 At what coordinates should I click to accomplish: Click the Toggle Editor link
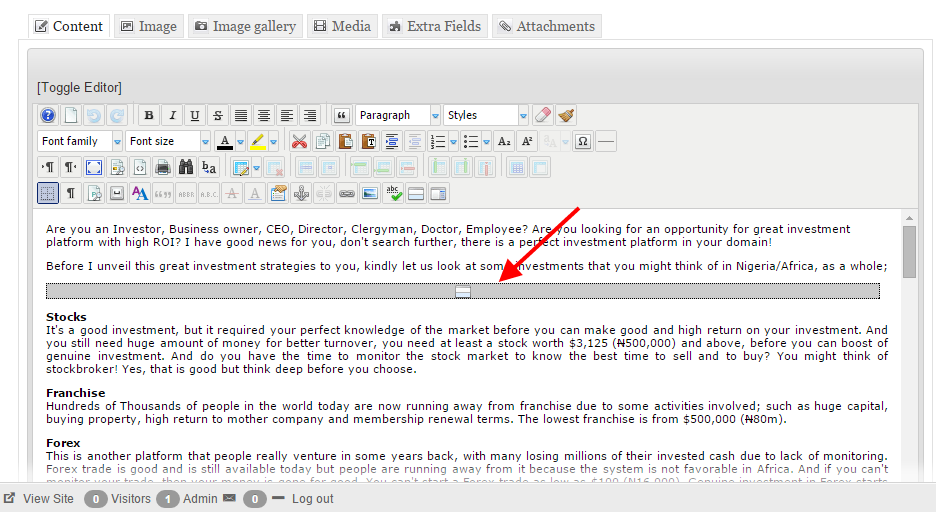tap(79, 88)
